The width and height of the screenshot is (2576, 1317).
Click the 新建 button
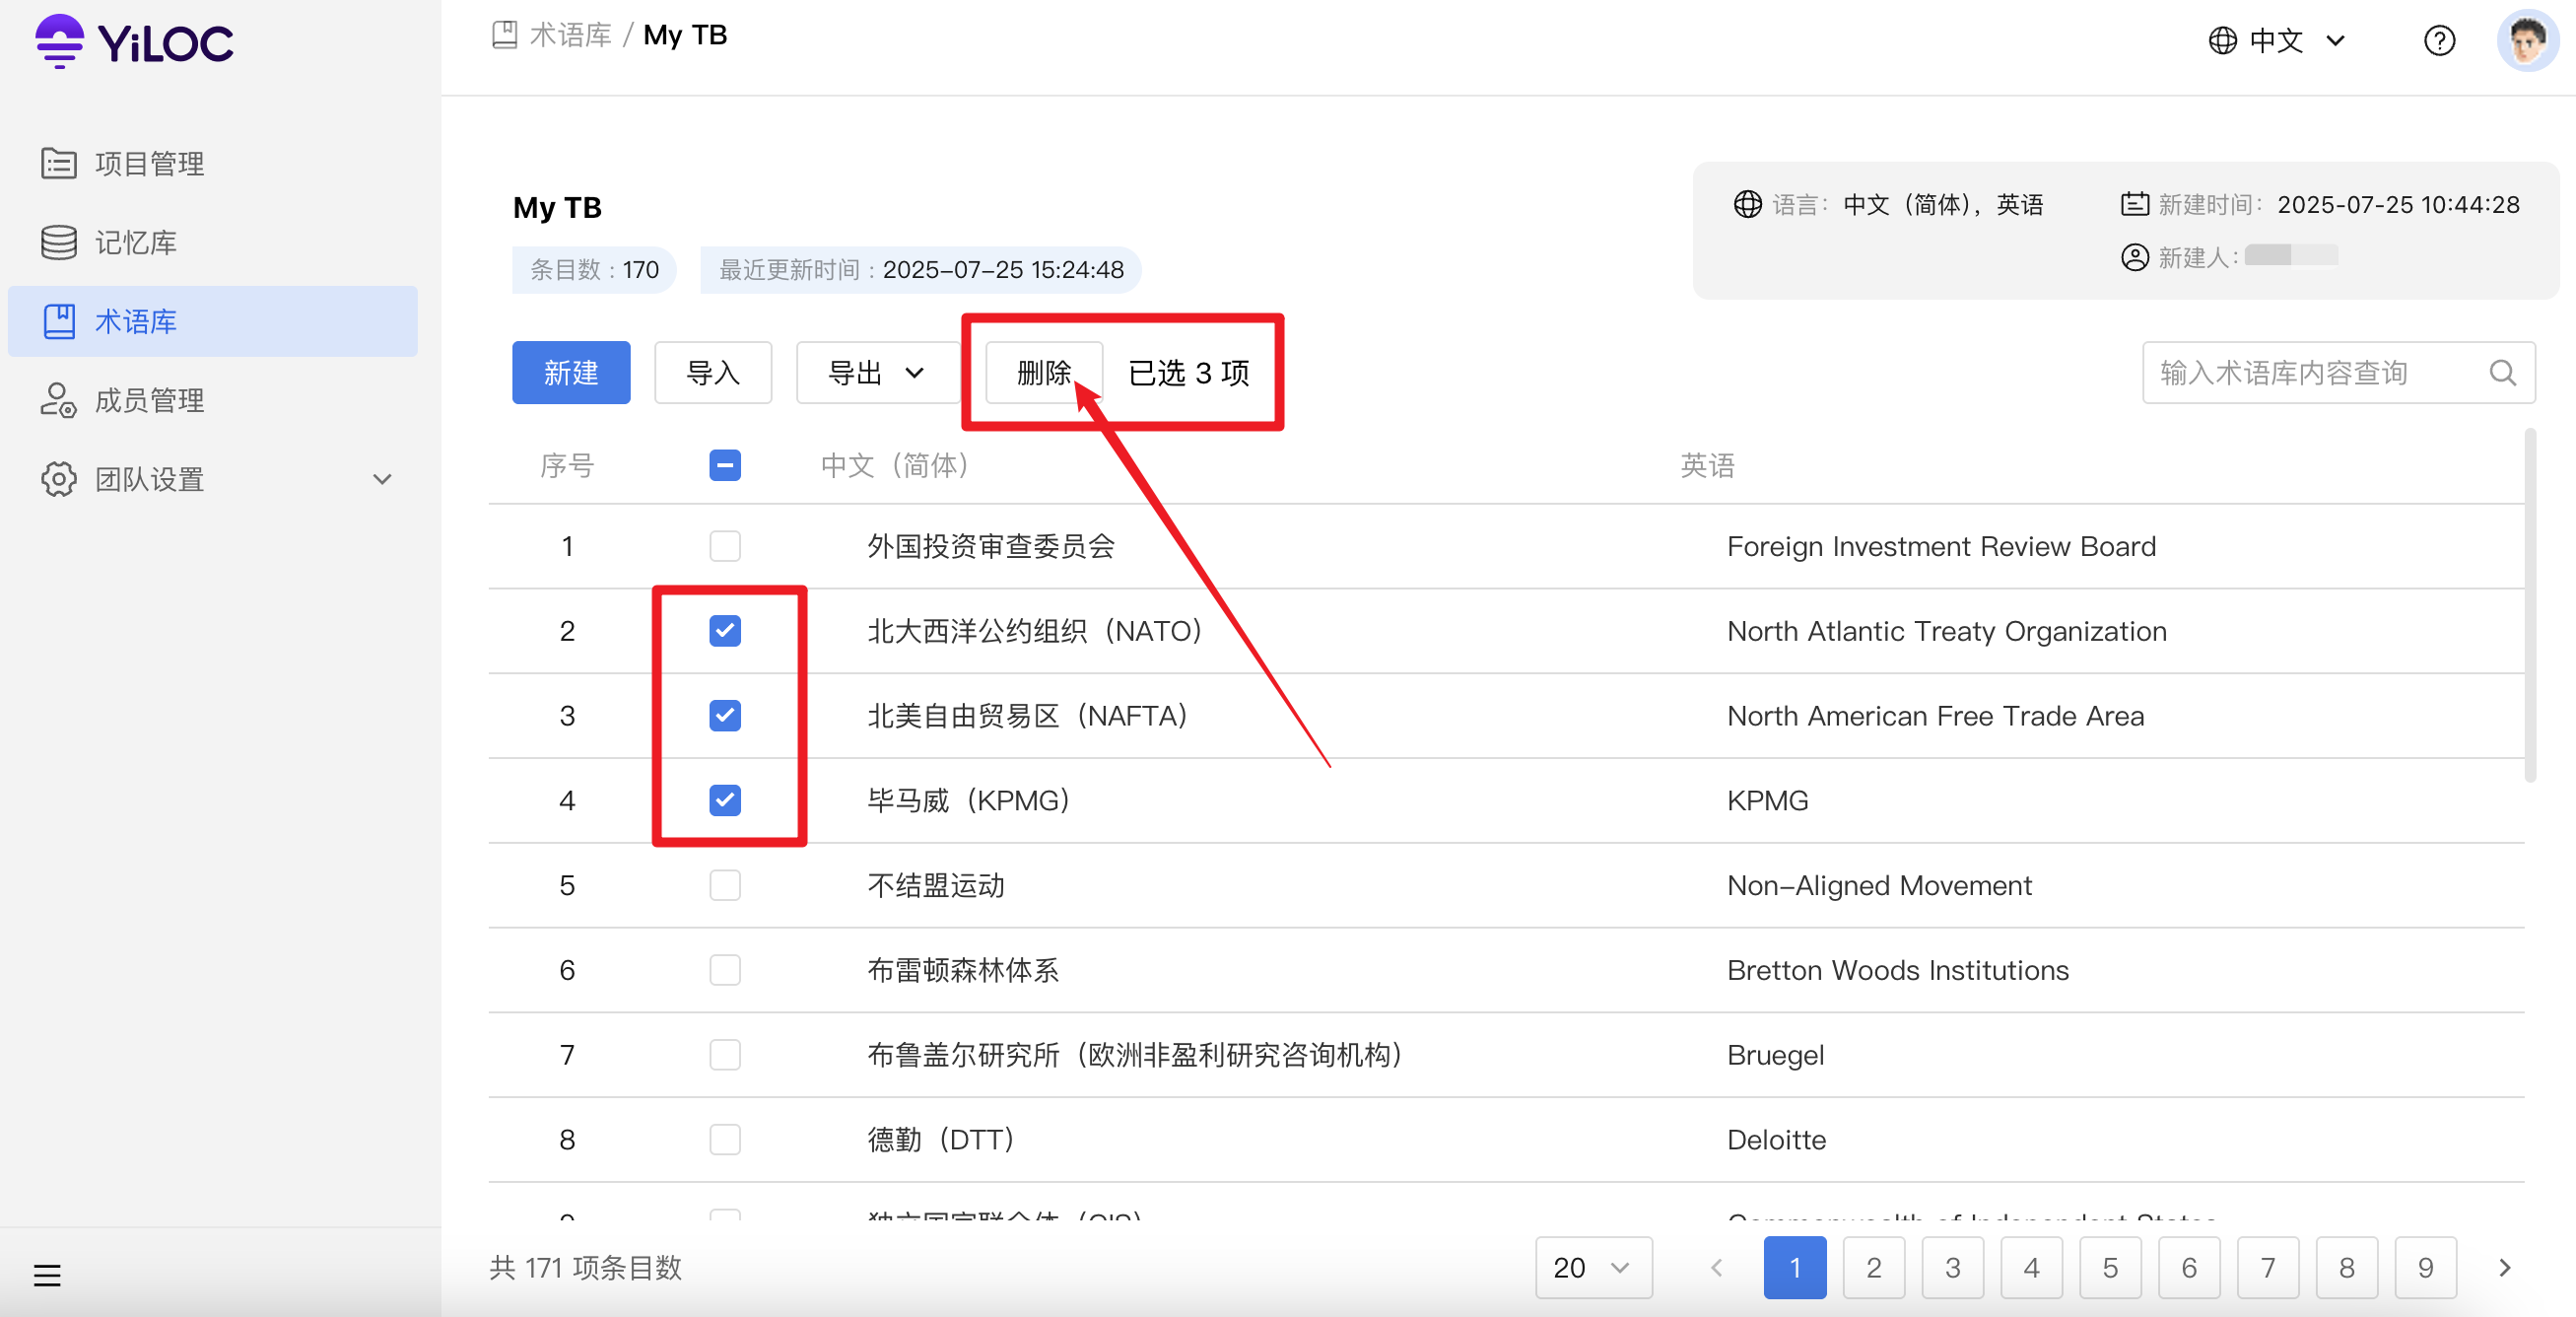(x=571, y=373)
